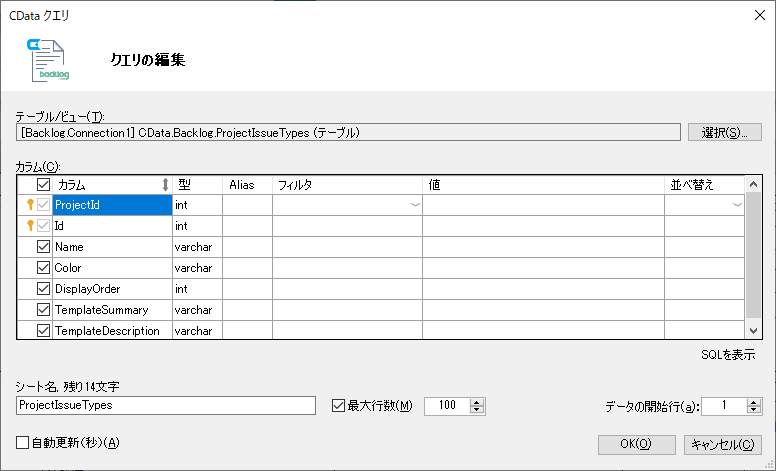Viewport: 776px width, 471px height.
Task: Toggle the Id column checkbox
Action: coord(44,226)
